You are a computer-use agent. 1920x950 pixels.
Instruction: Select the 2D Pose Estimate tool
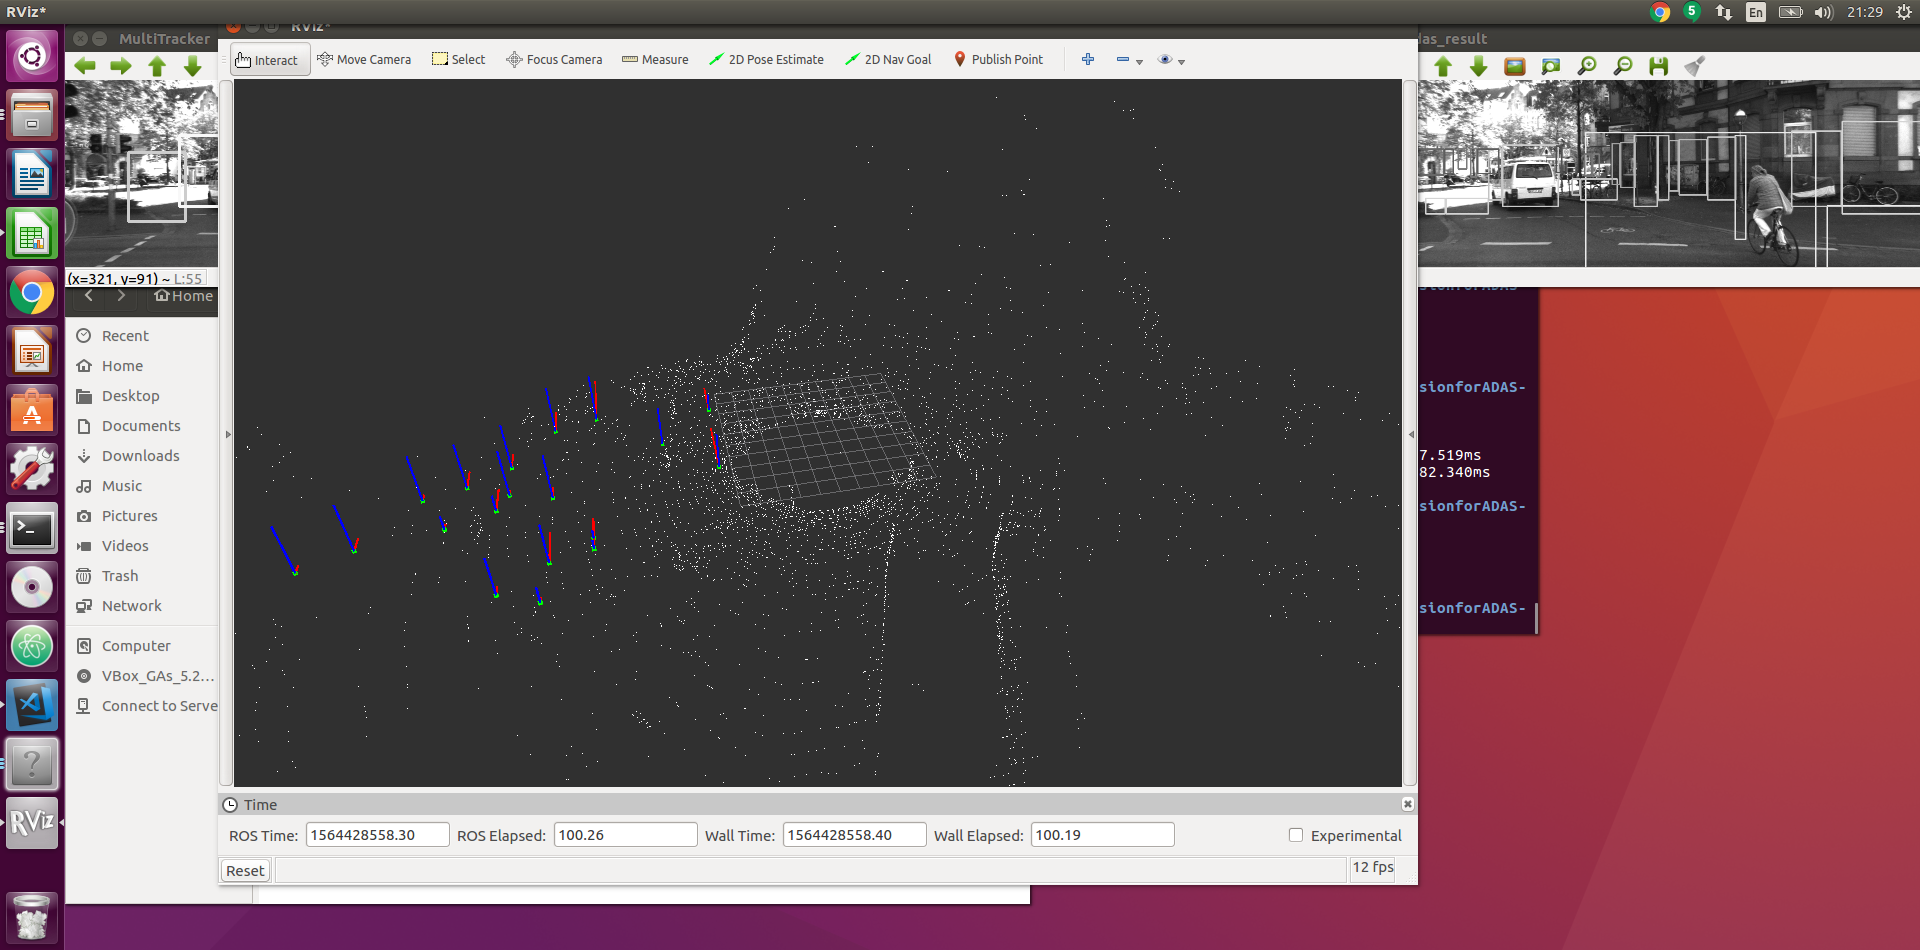(767, 60)
